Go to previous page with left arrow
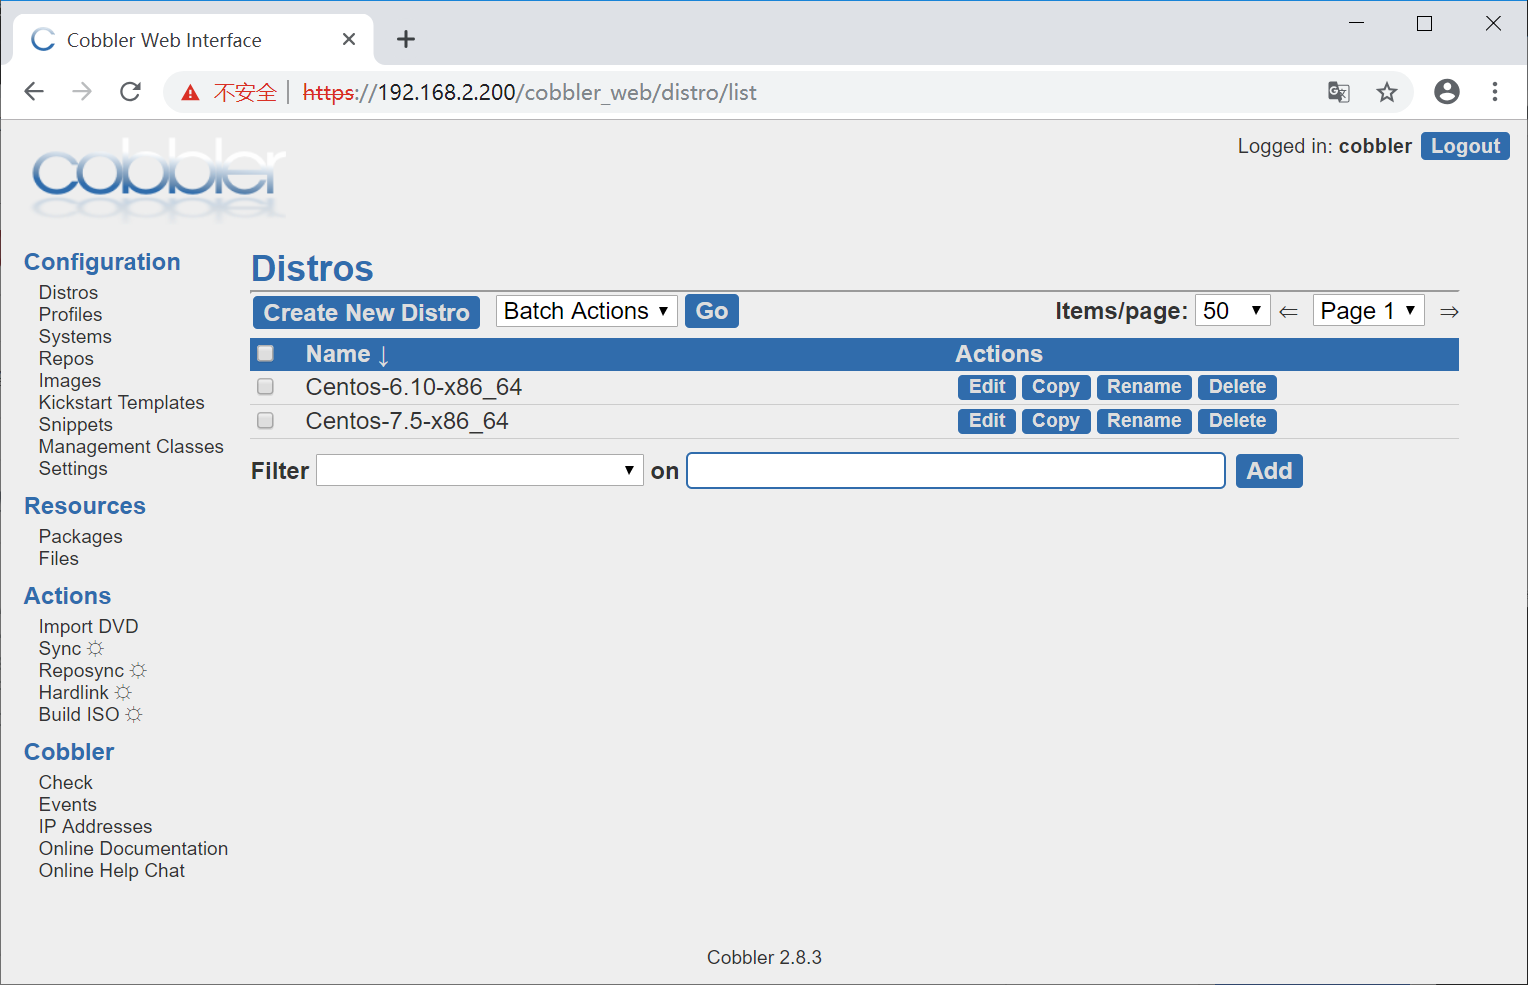 click(1289, 312)
